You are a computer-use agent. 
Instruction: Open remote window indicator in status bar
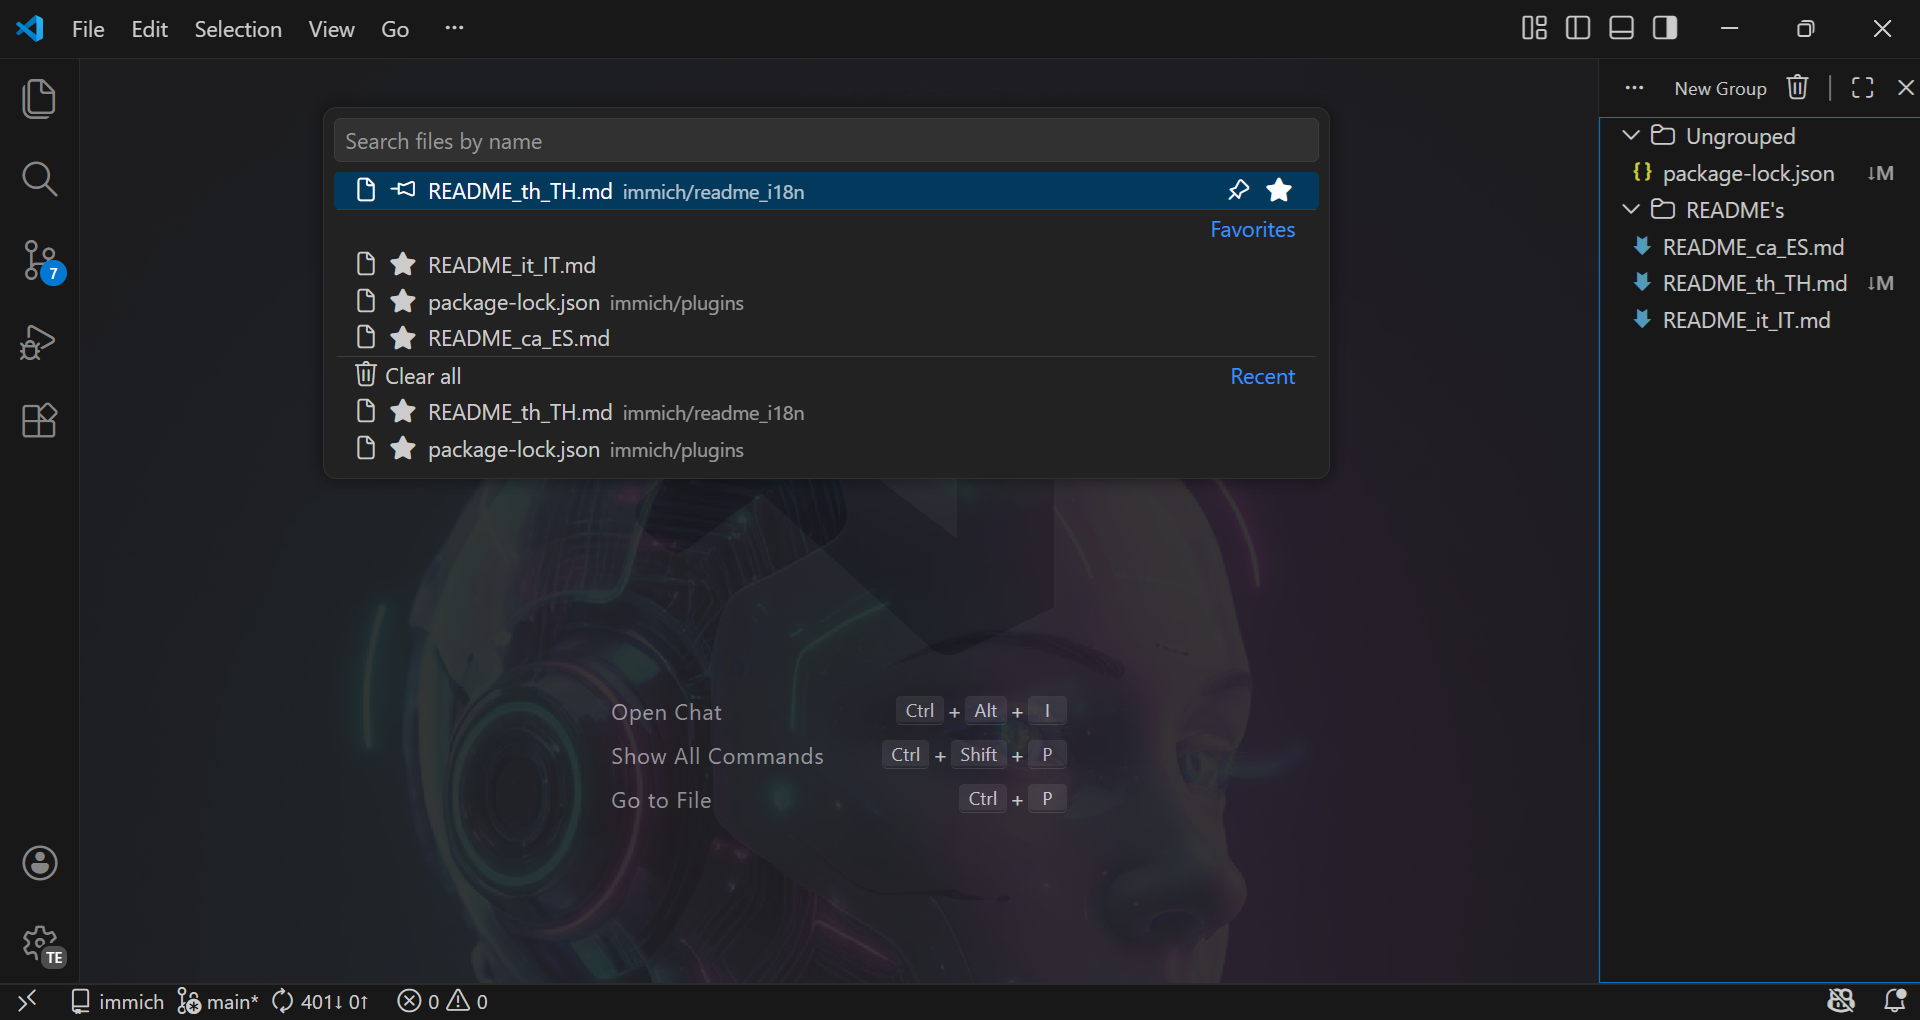coord(27,1000)
